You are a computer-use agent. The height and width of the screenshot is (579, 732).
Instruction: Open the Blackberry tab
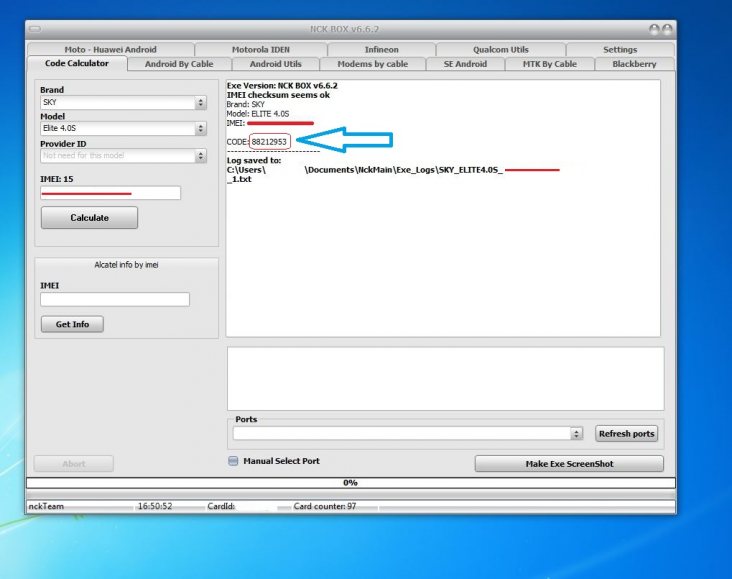click(x=634, y=64)
